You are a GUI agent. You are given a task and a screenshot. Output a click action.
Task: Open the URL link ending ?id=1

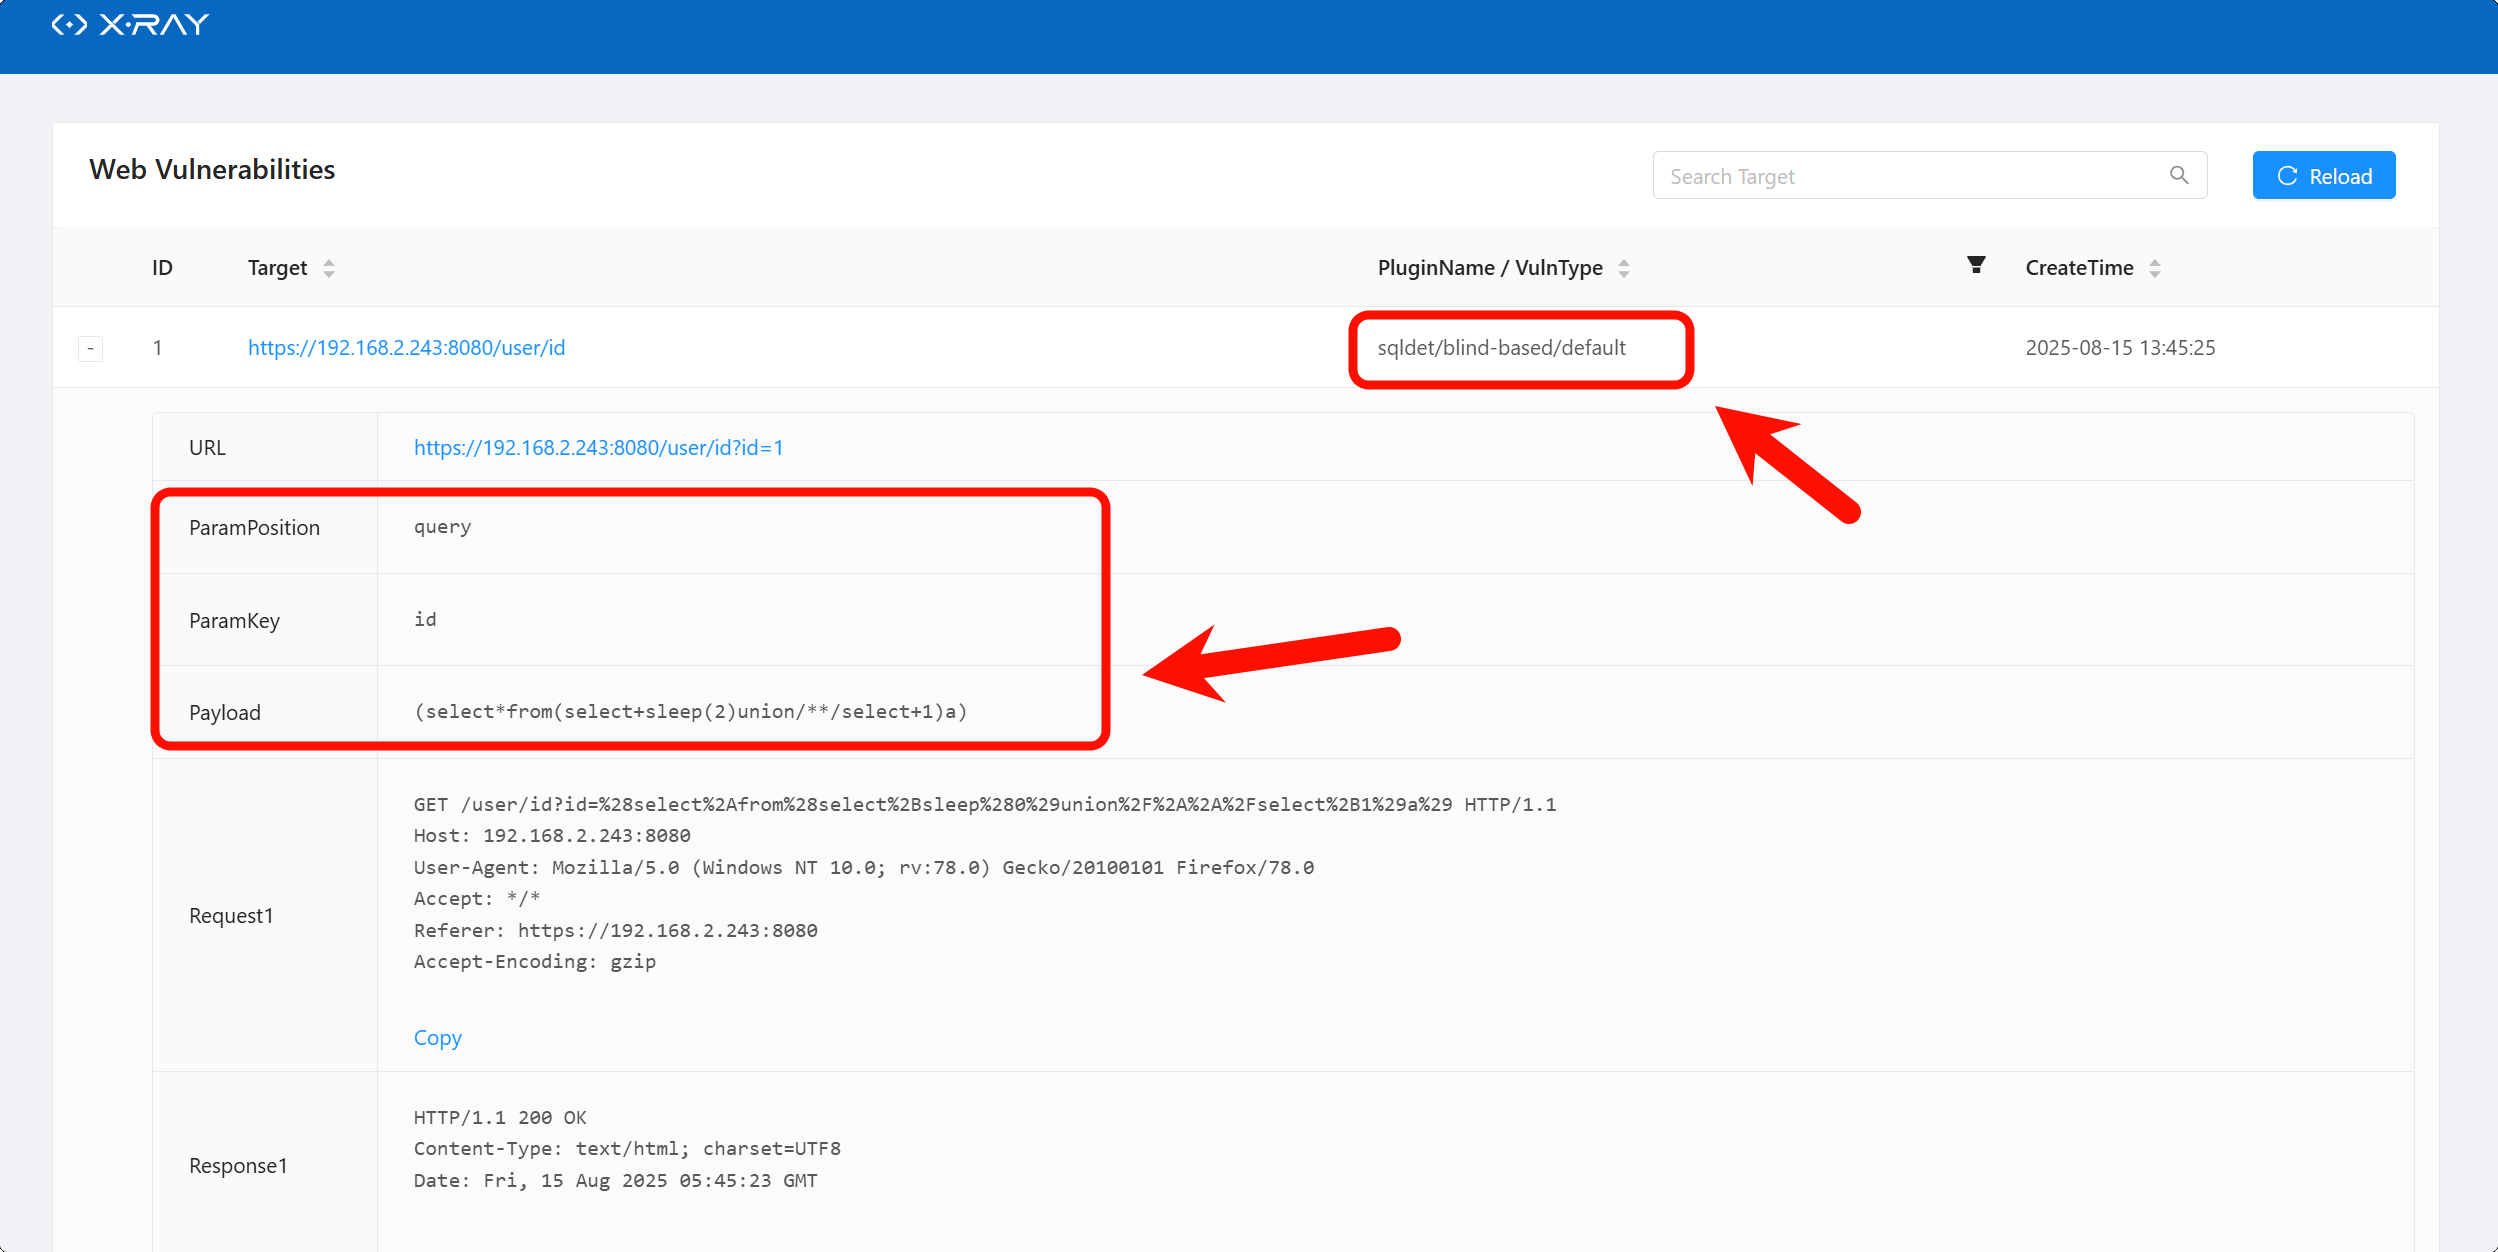tap(598, 448)
